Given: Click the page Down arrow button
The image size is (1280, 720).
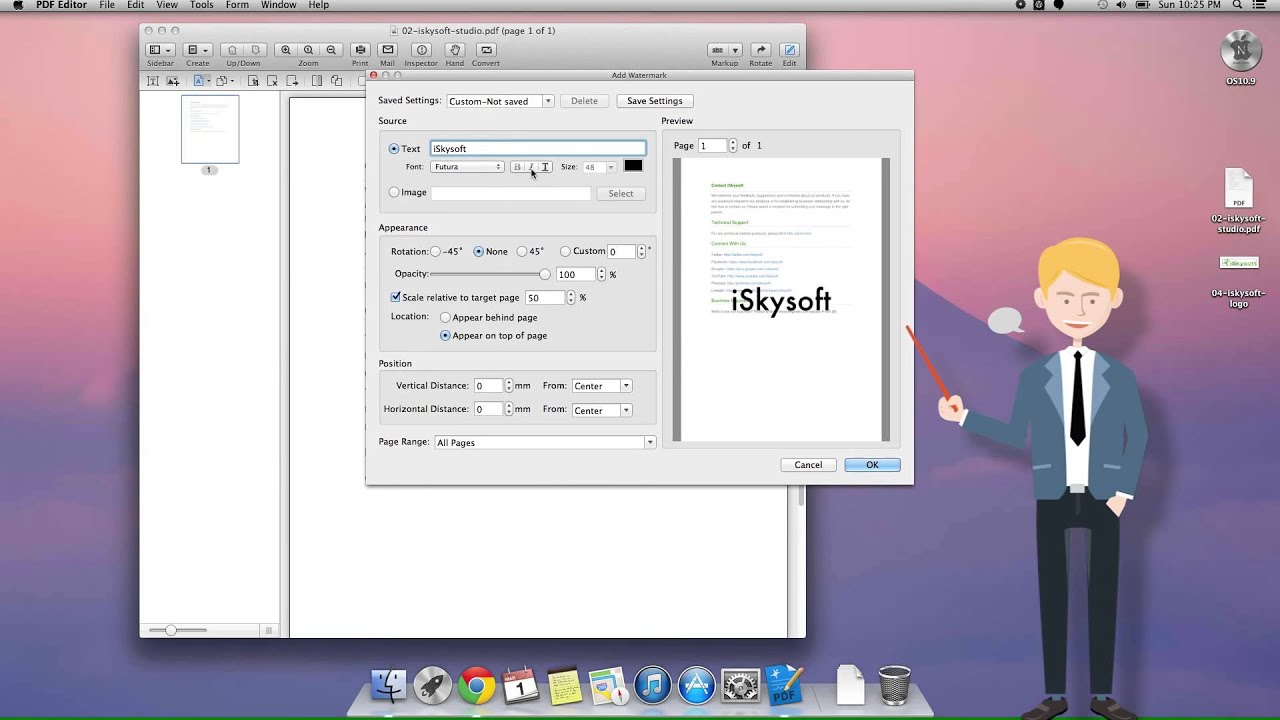Looking at the screenshot, I should click(255, 50).
